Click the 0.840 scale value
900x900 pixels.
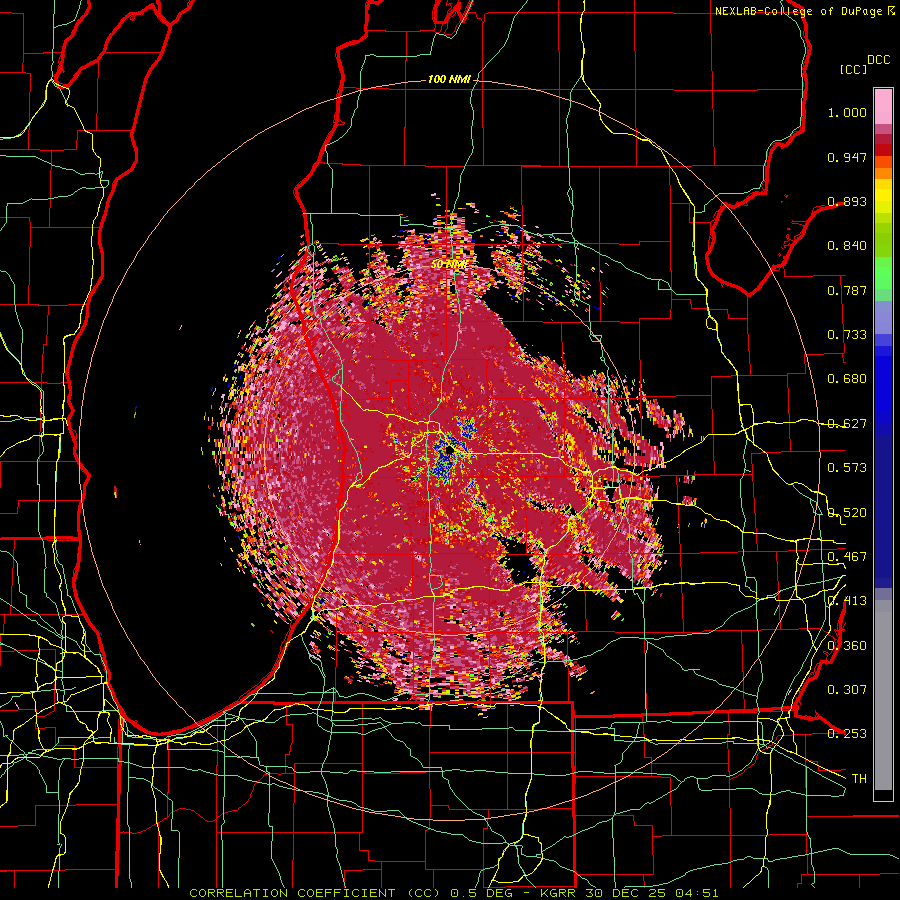(847, 246)
